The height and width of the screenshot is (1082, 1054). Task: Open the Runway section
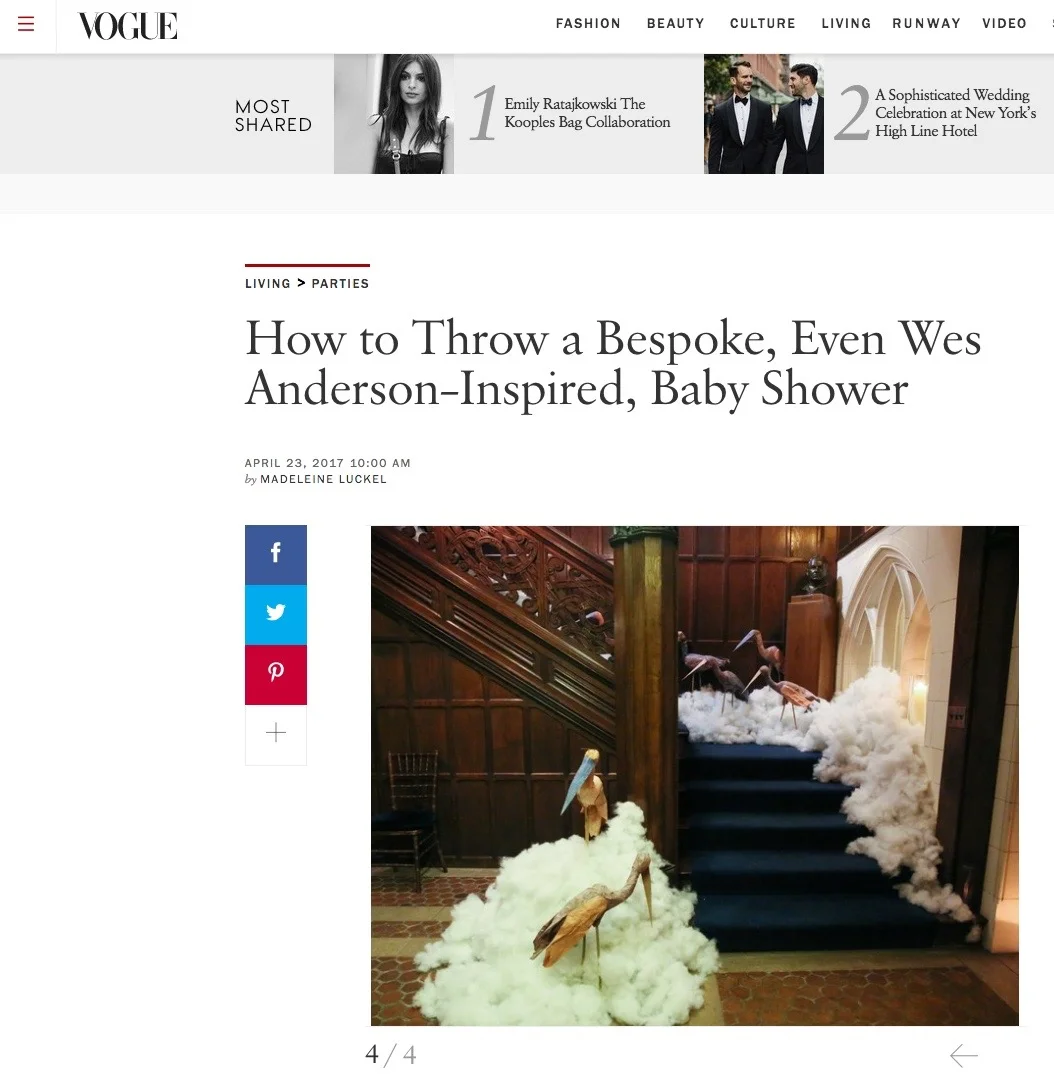926,23
